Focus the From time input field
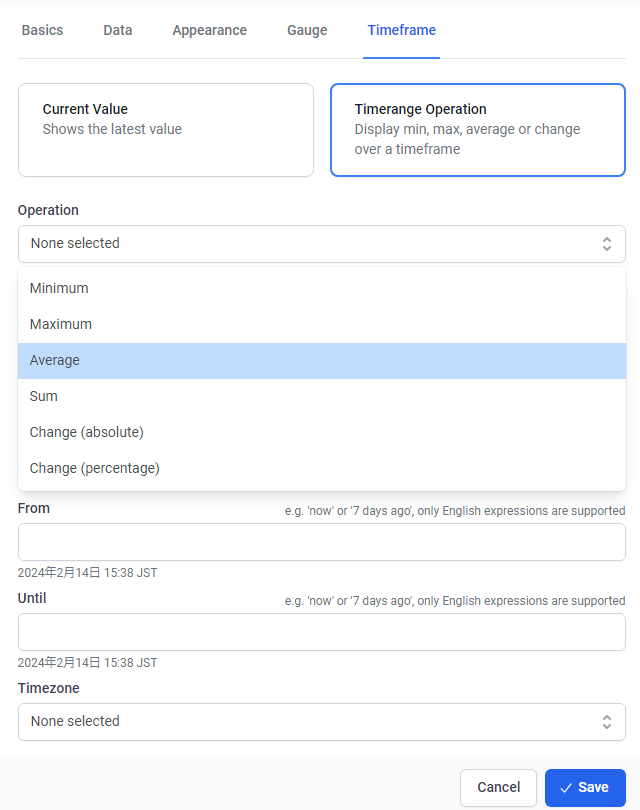 click(x=322, y=542)
